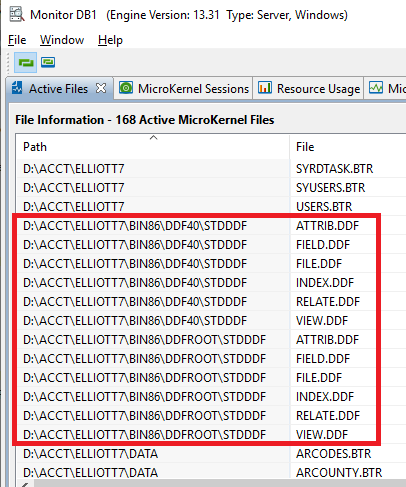The width and height of the screenshot is (406, 487).
Task: Open the File menu
Action: pyautogui.click(x=17, y=40)
